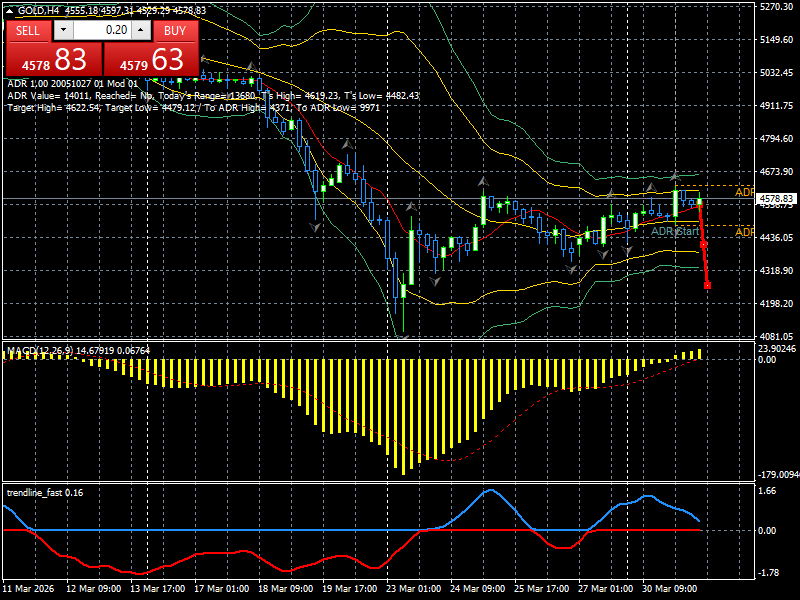Click the 0.20 volume input field

pyautogui.click(x=102, y=30)
